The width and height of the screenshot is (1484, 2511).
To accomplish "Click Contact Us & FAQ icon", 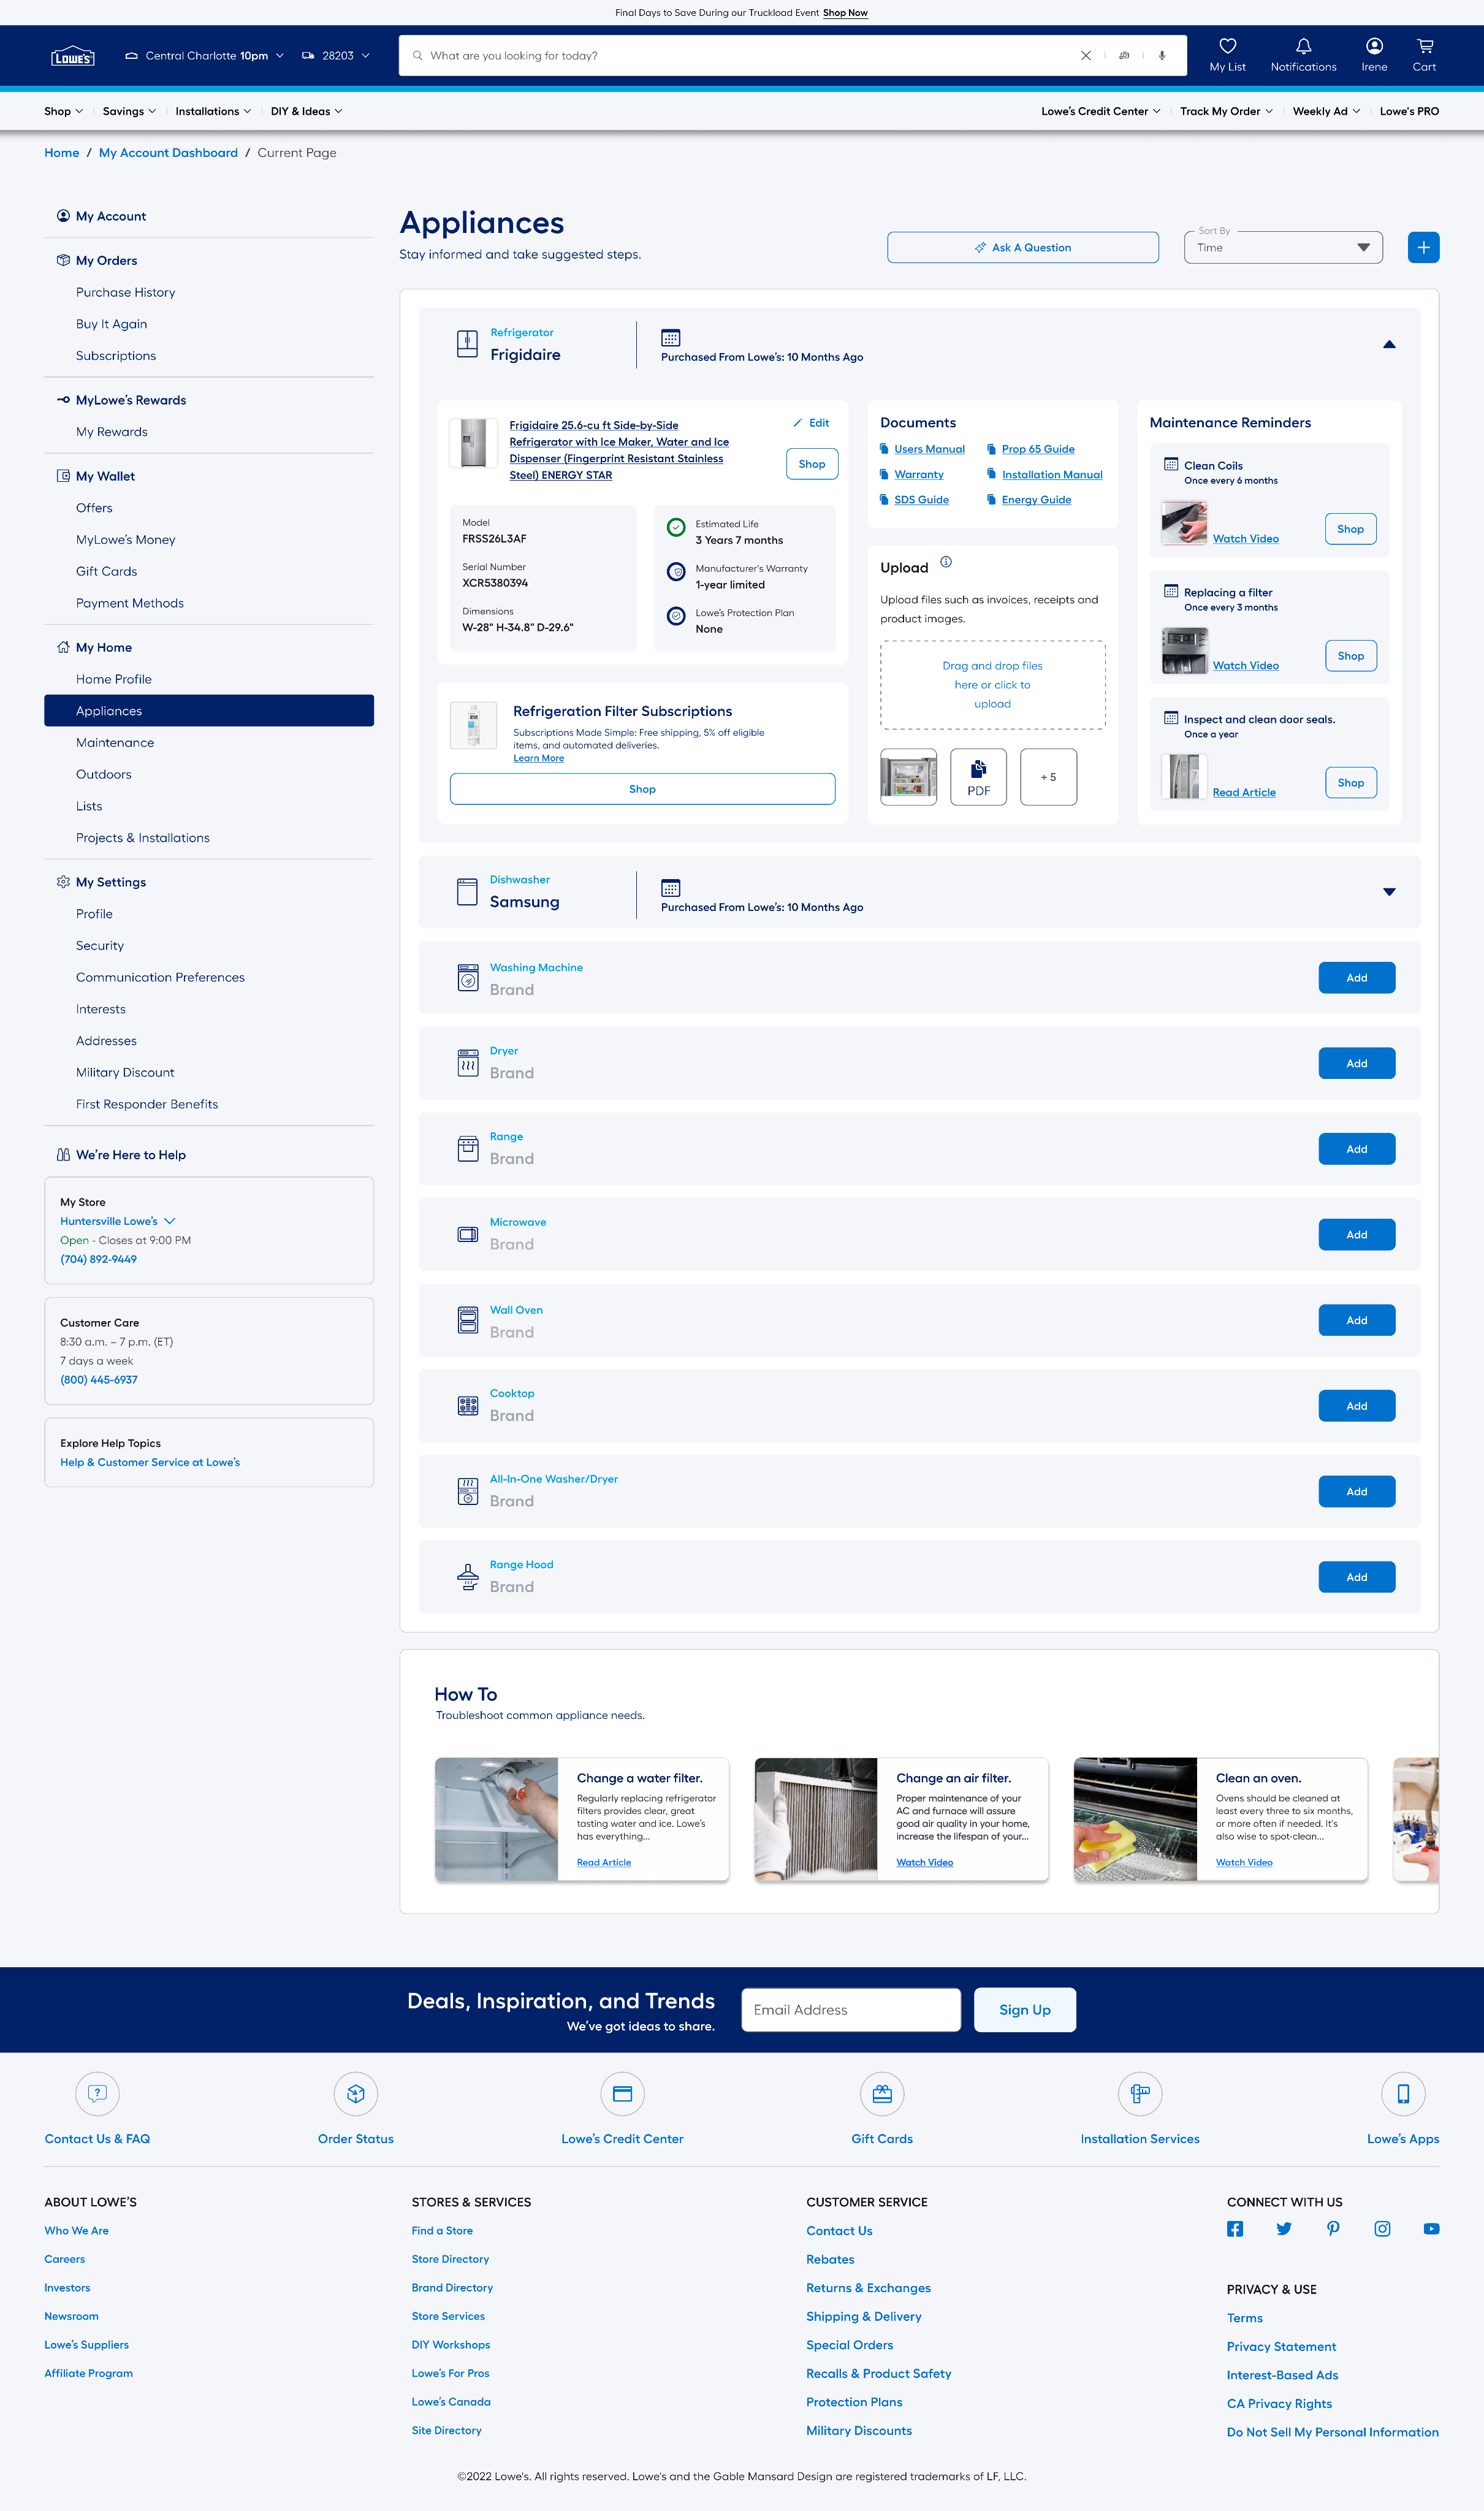I will pyautogui.click(x=97, y=2093).
